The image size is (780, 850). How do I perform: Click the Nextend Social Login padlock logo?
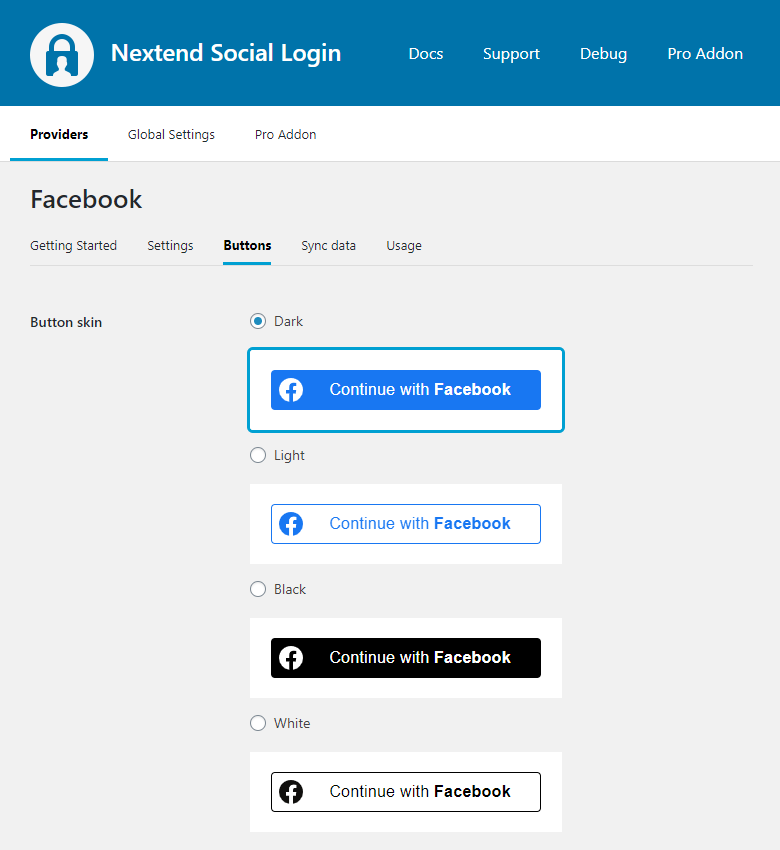(62, 54)
